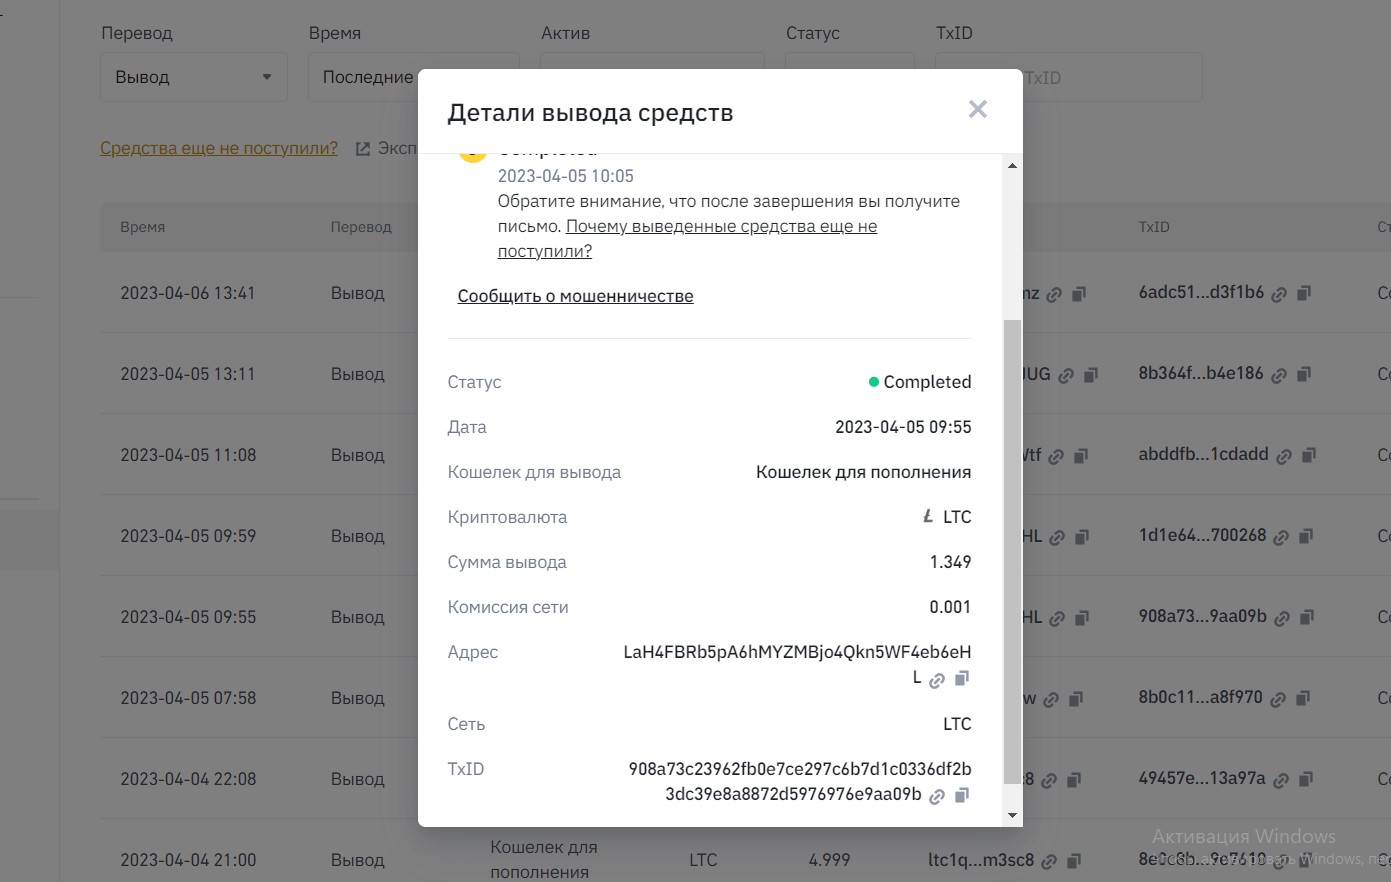Copy TxID 49457e...13a97a
This screenshot has height=882, width=1391.
point(1306,780)
